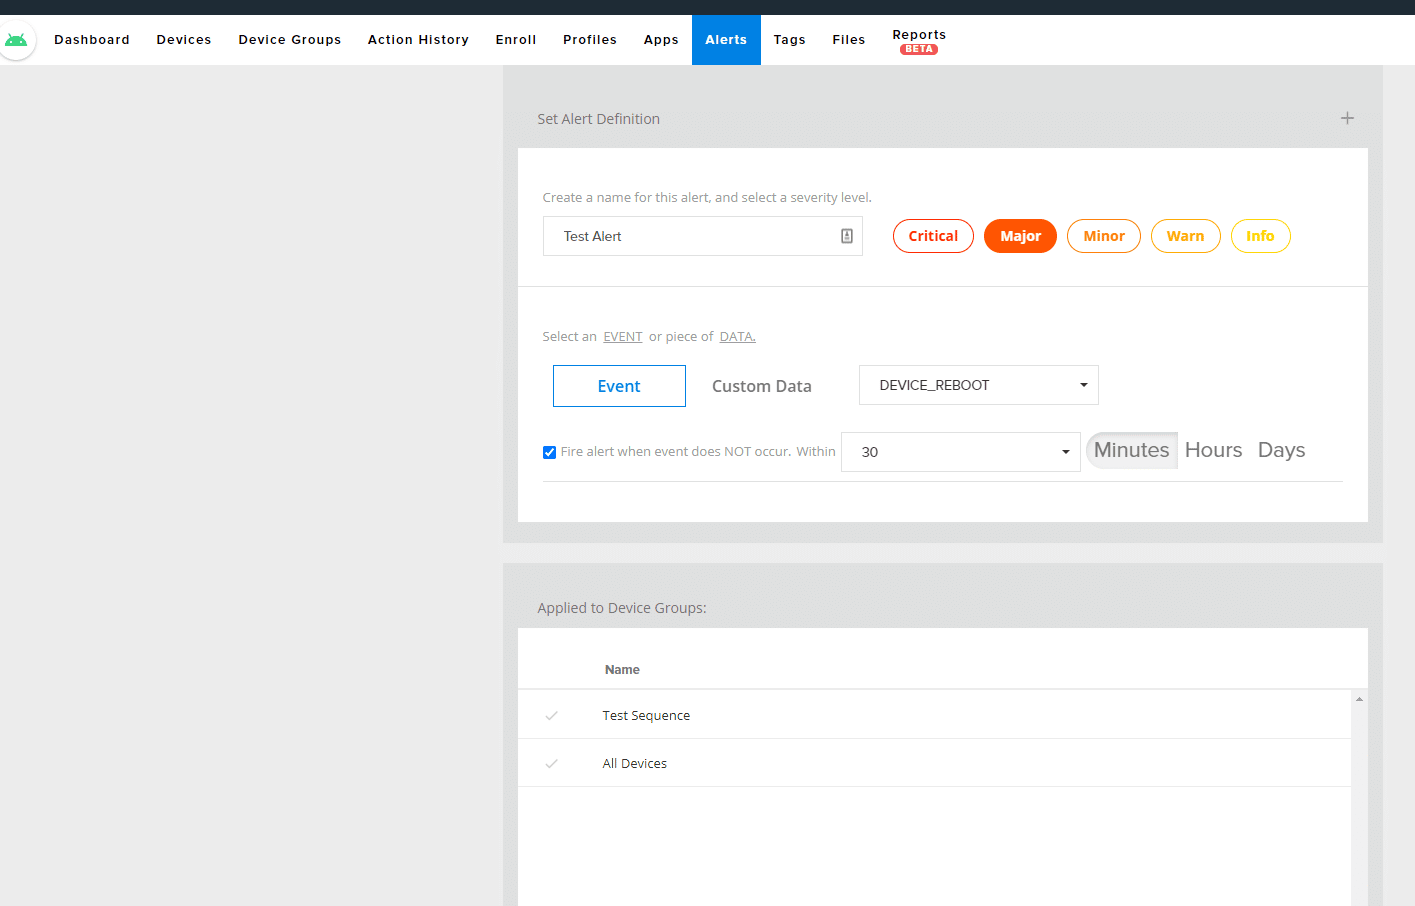Select the Custom Data option

(x=761, y=386)
